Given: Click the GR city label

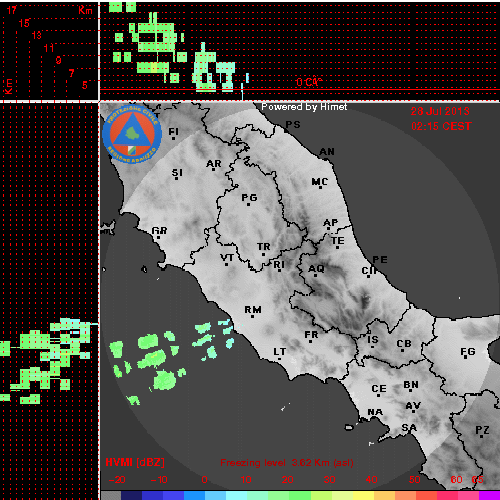Looking at the screenshot, I should [159, 230].
